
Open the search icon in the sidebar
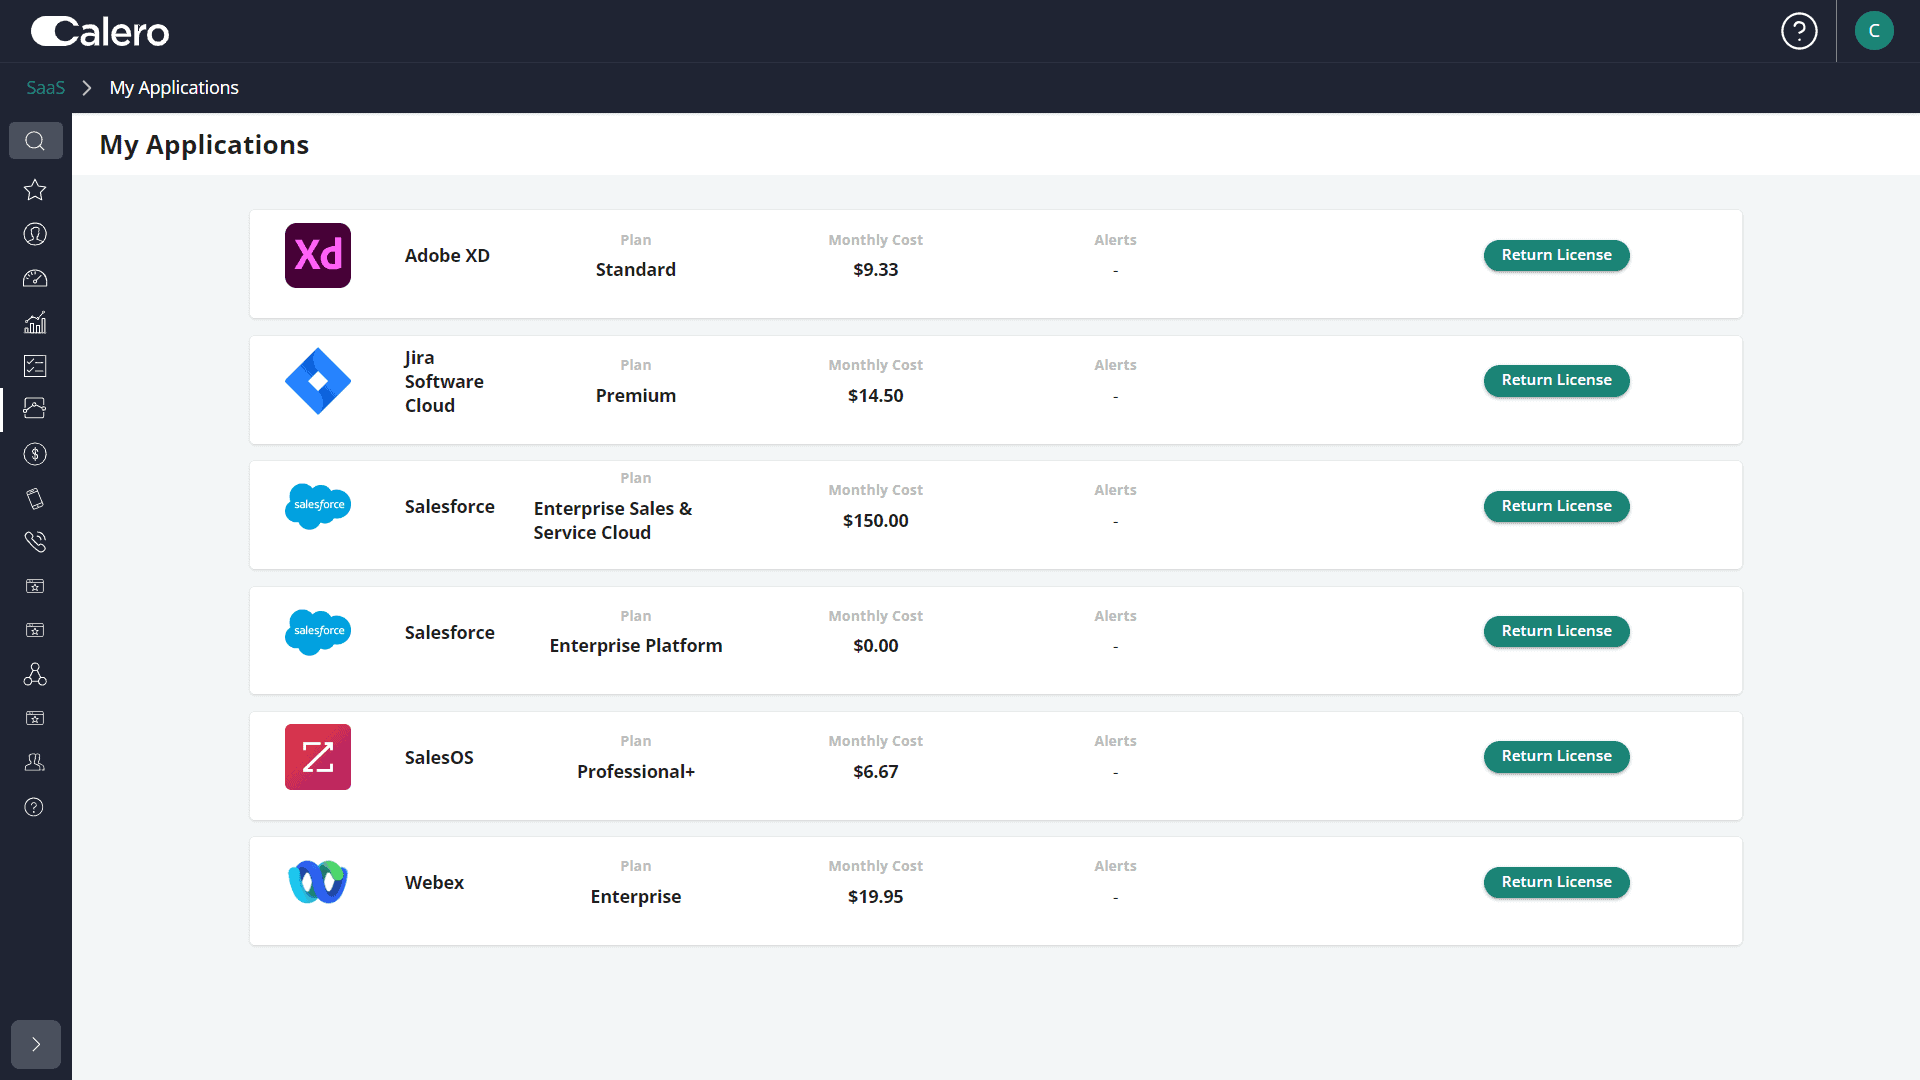click(35, 141)
